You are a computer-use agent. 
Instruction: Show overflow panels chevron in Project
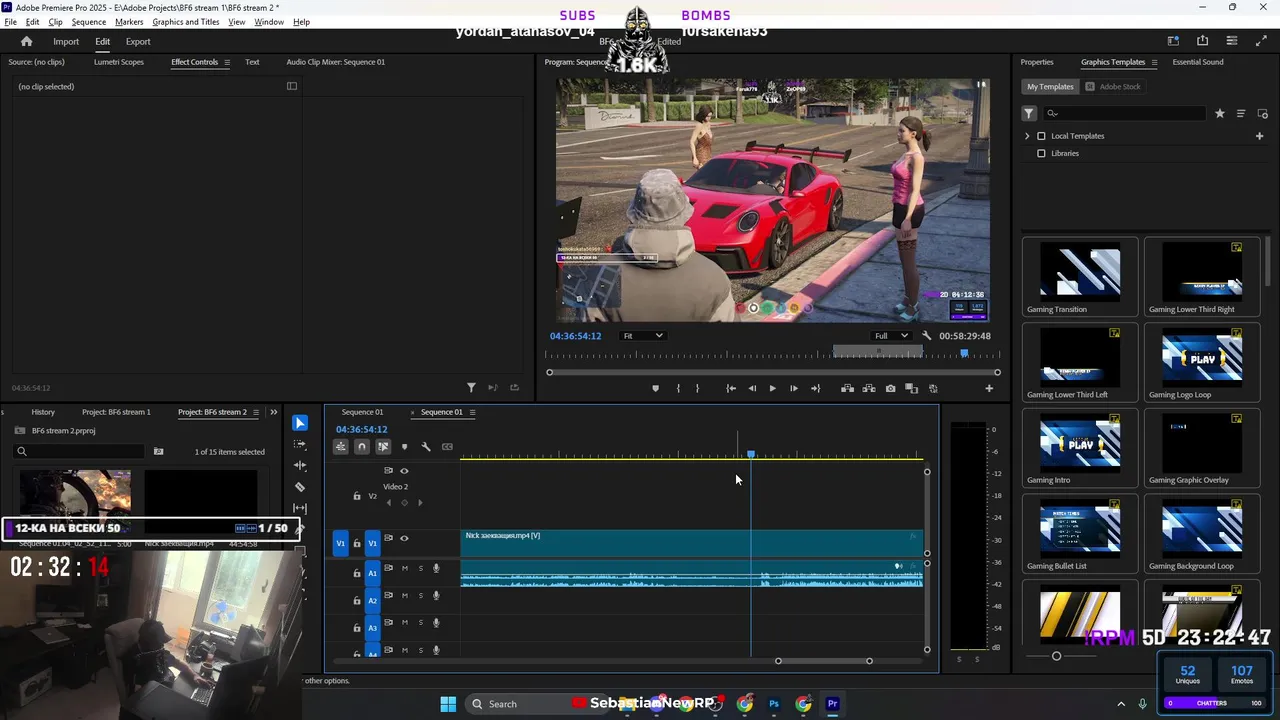coord(274,412)
